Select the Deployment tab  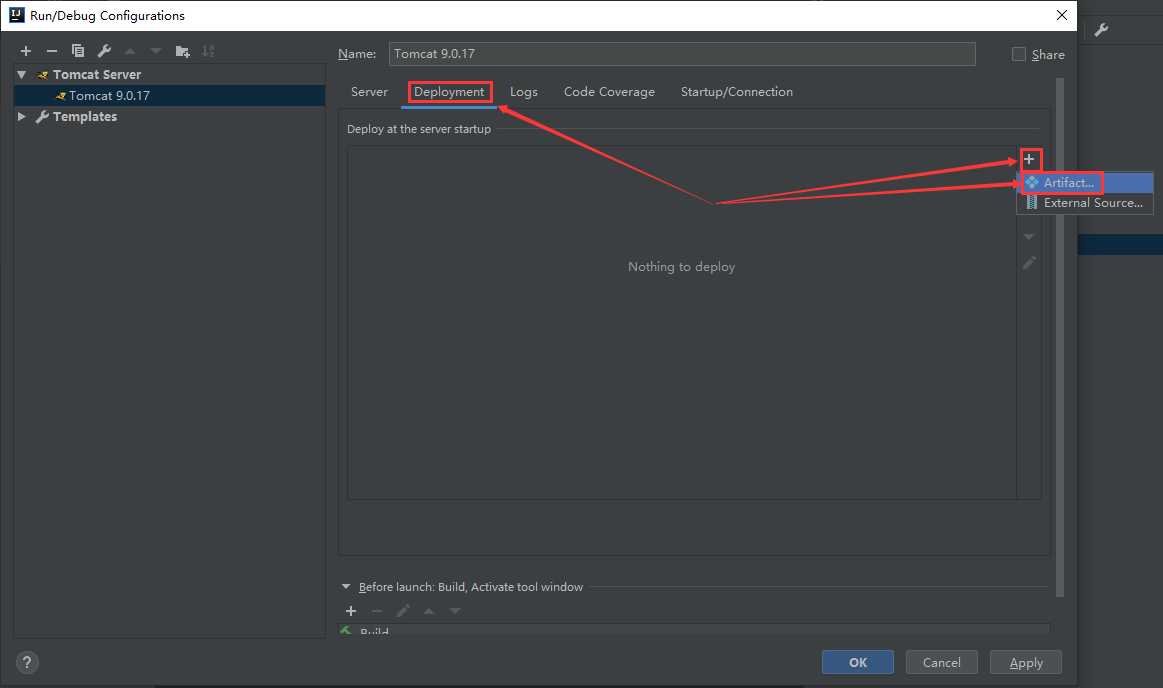coord(449,92)
